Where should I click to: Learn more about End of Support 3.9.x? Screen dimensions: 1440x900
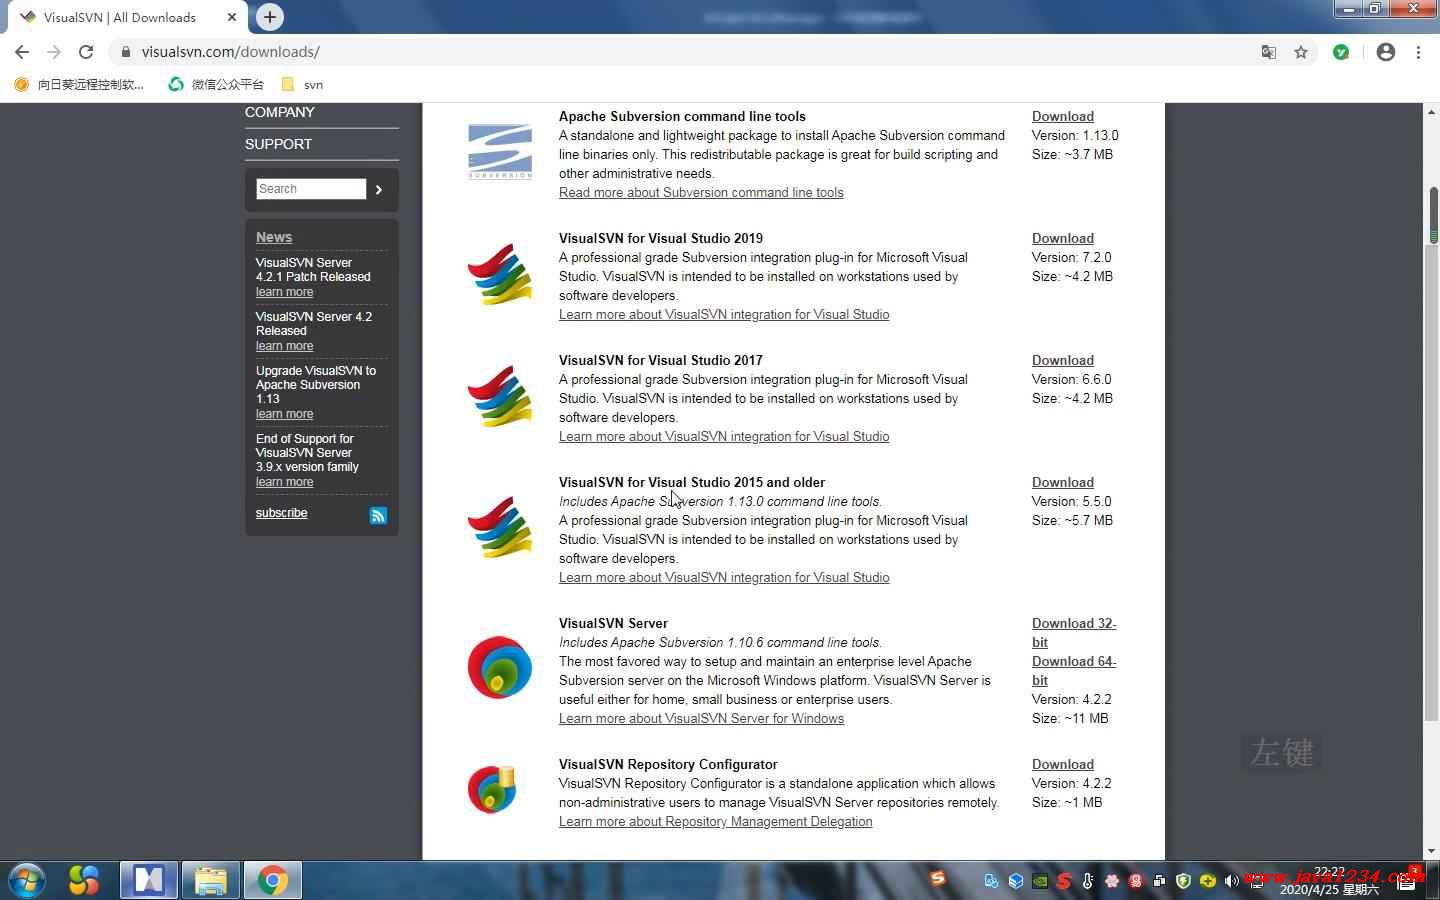(x=284, y=482)
